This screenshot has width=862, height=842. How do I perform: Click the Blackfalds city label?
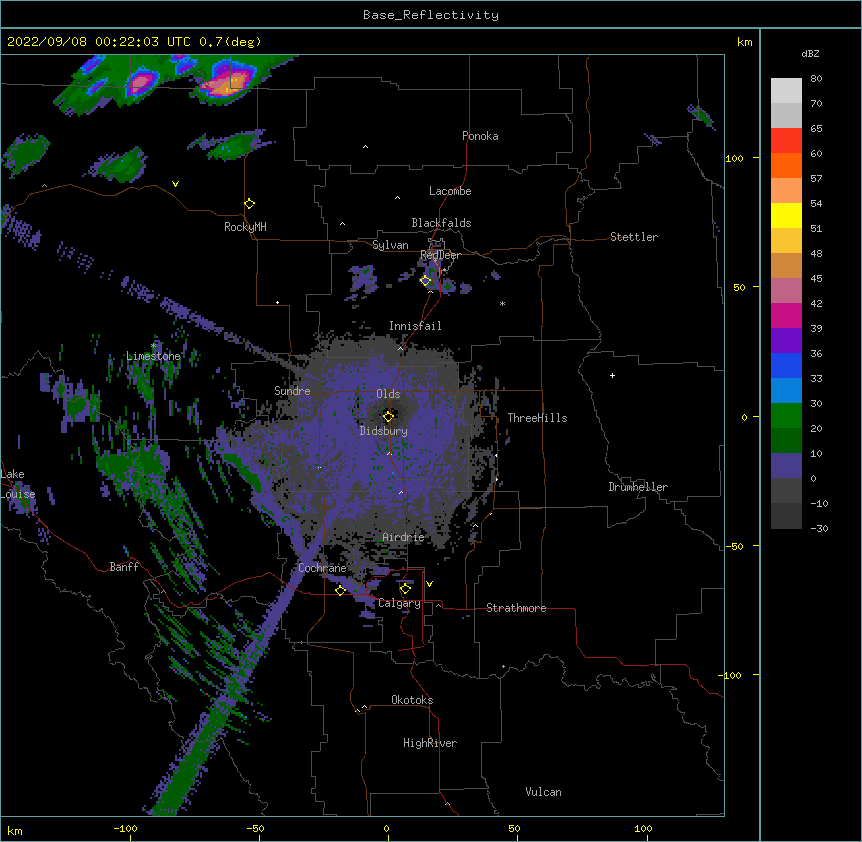(441, 223)
